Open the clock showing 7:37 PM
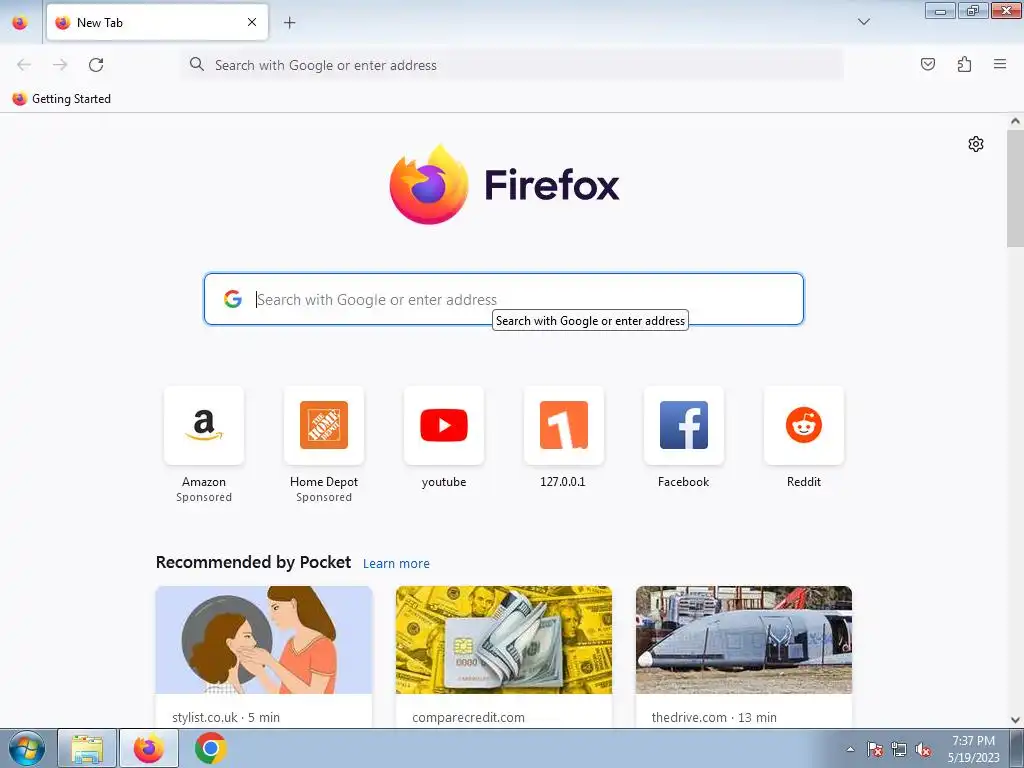1024x768 pixels. (x=973, y=748)
